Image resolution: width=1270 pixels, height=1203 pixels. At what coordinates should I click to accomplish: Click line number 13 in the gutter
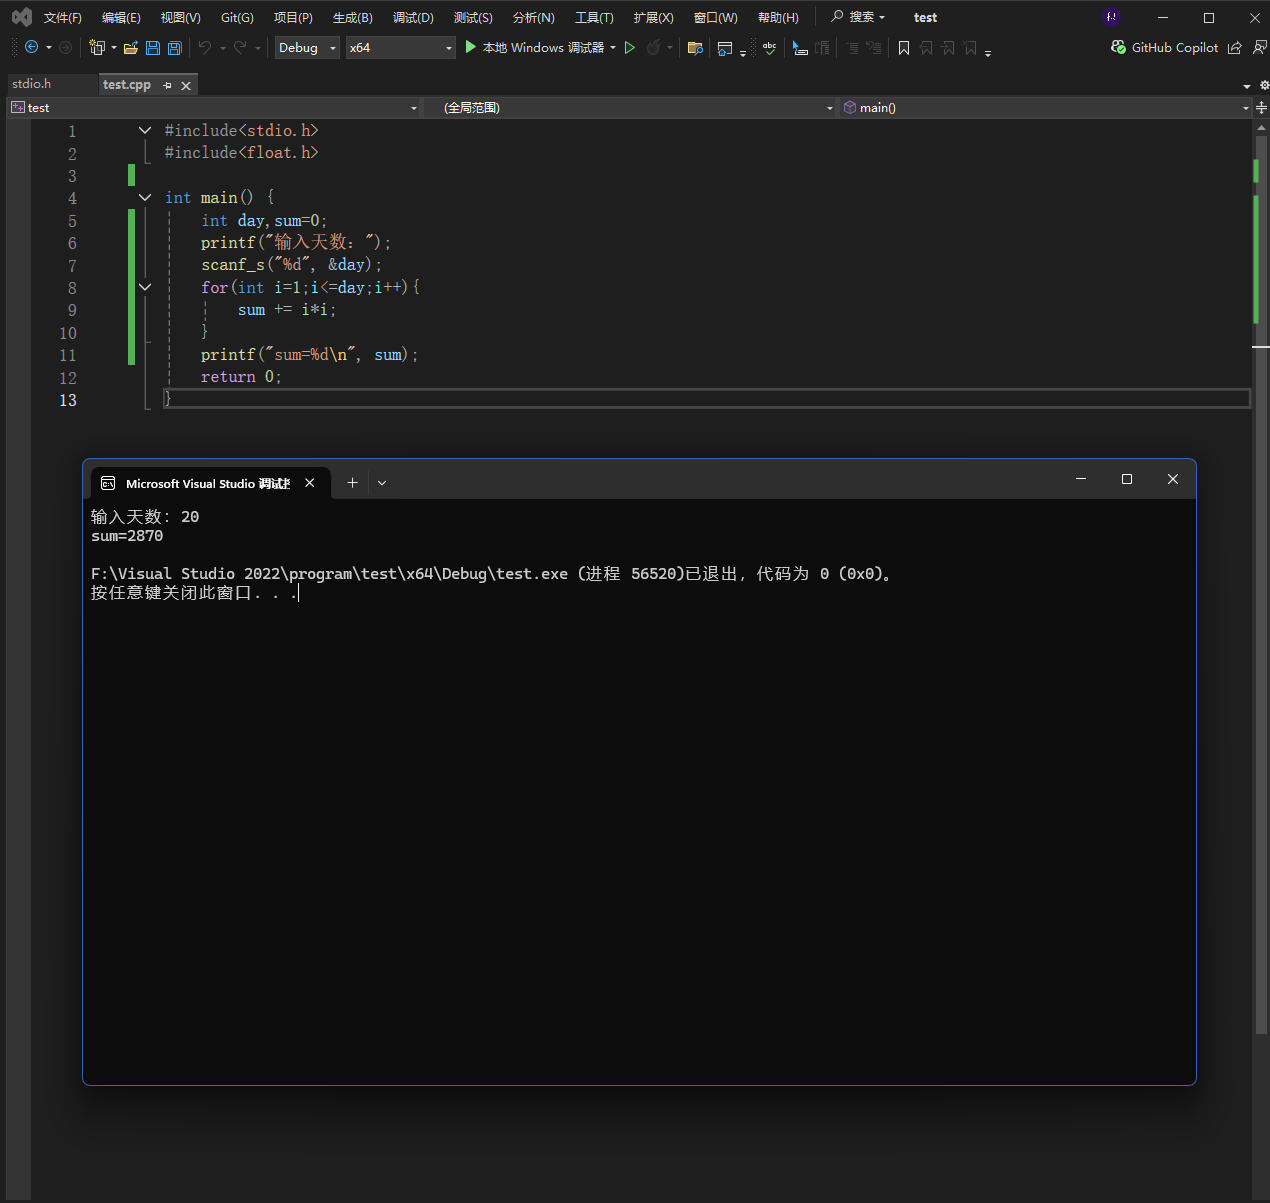[68, 400]
